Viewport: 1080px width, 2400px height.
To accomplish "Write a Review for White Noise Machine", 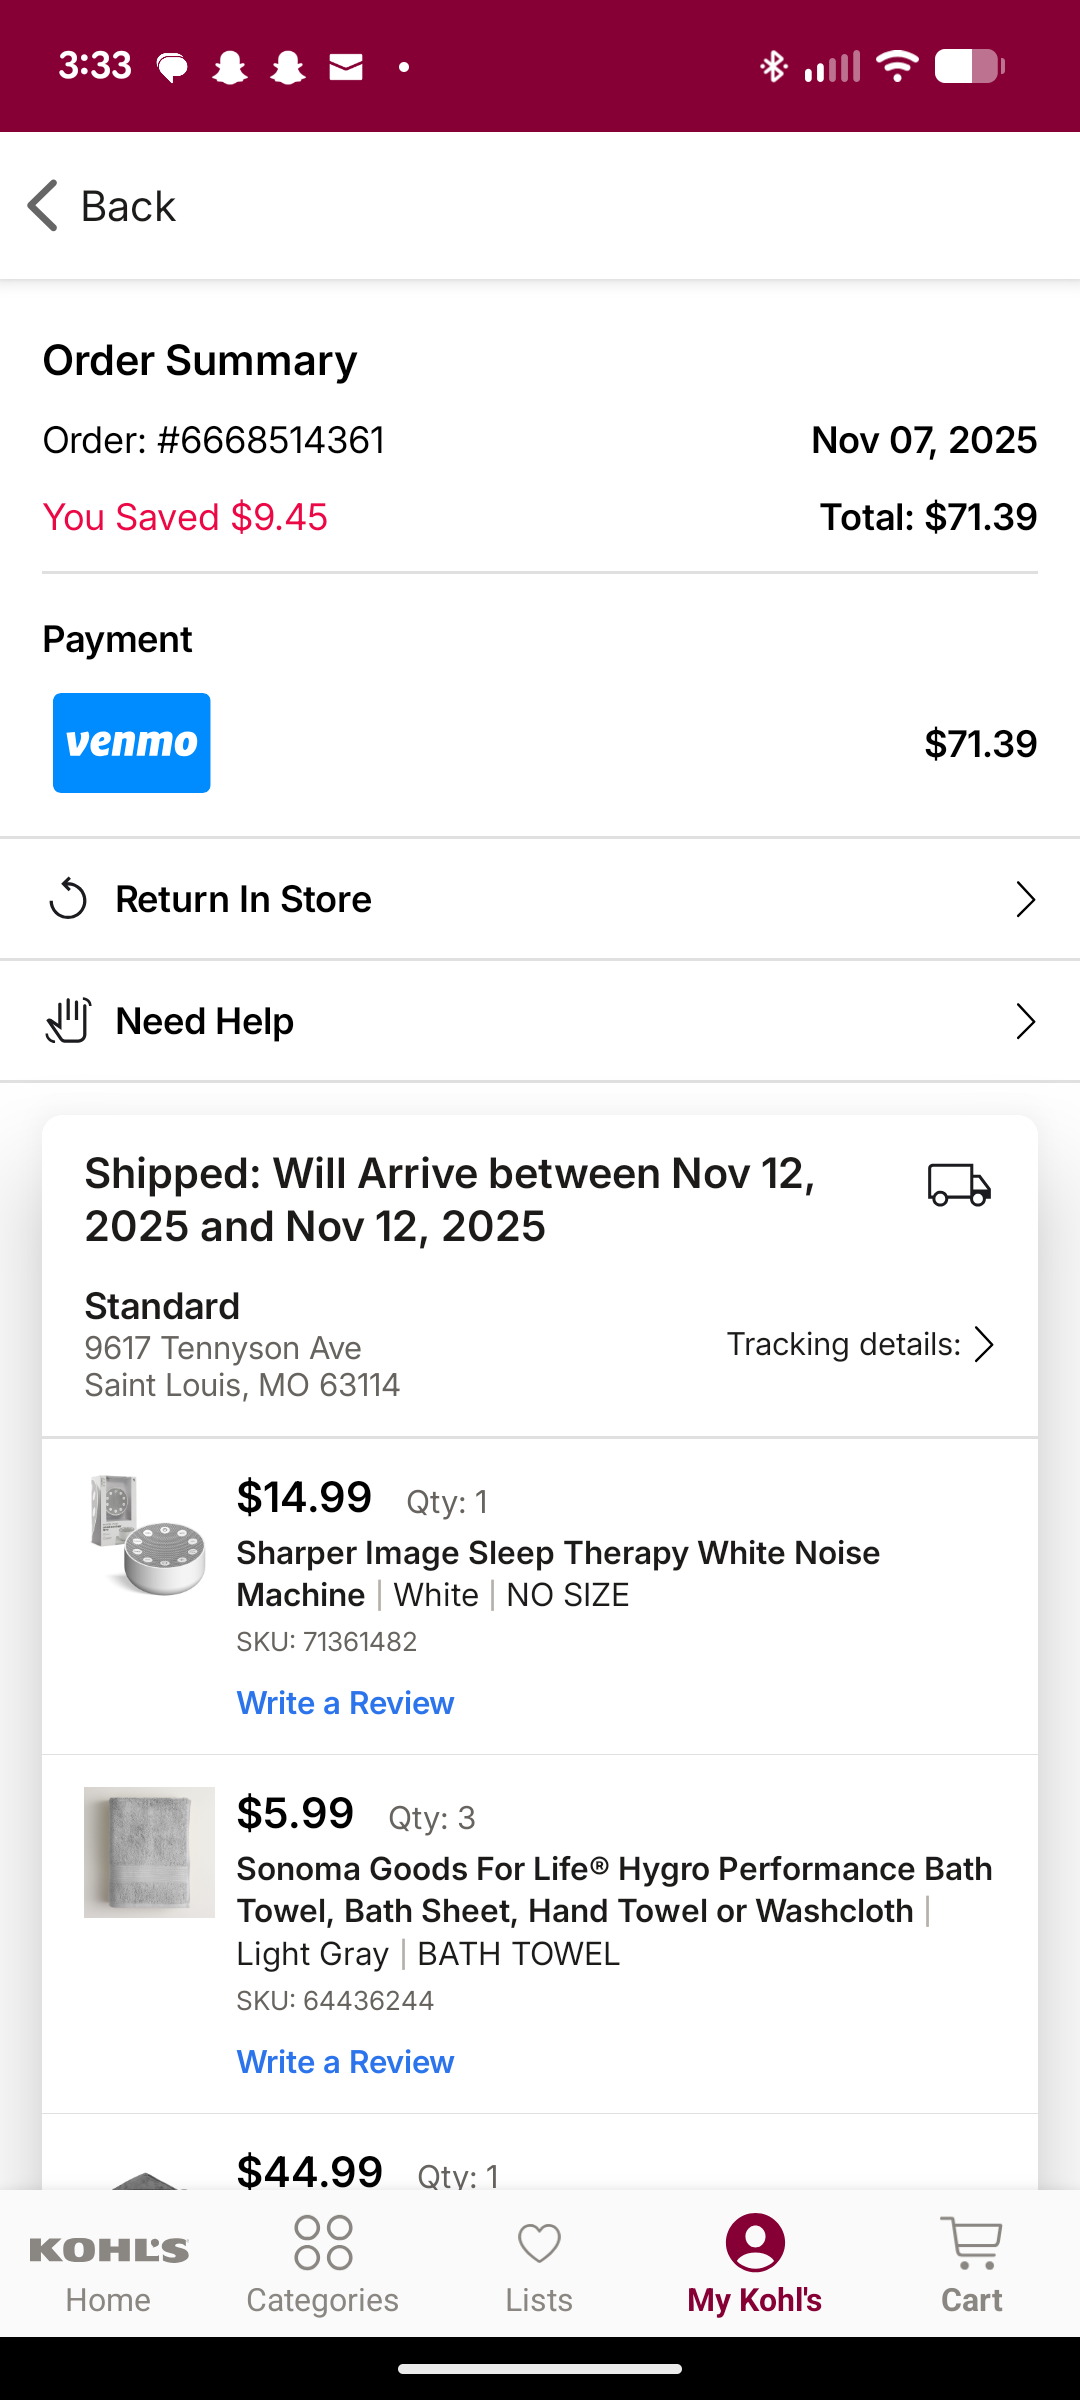I will (345, 1703).
